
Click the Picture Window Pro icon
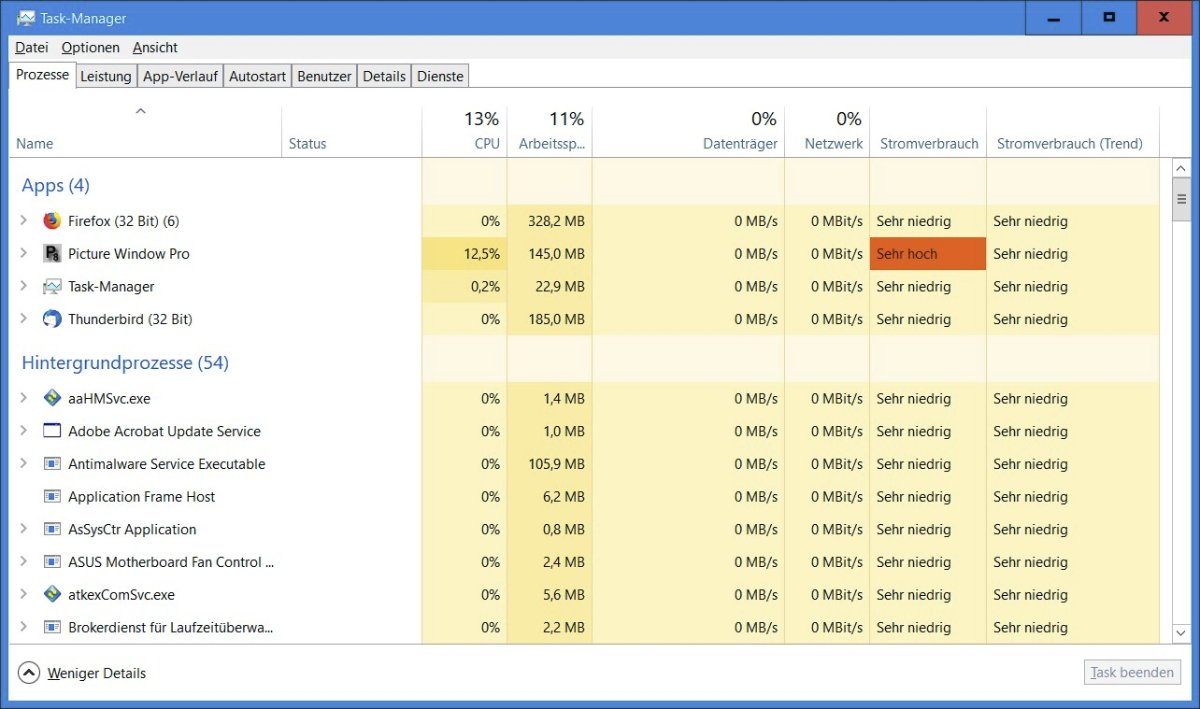(52, 254)
